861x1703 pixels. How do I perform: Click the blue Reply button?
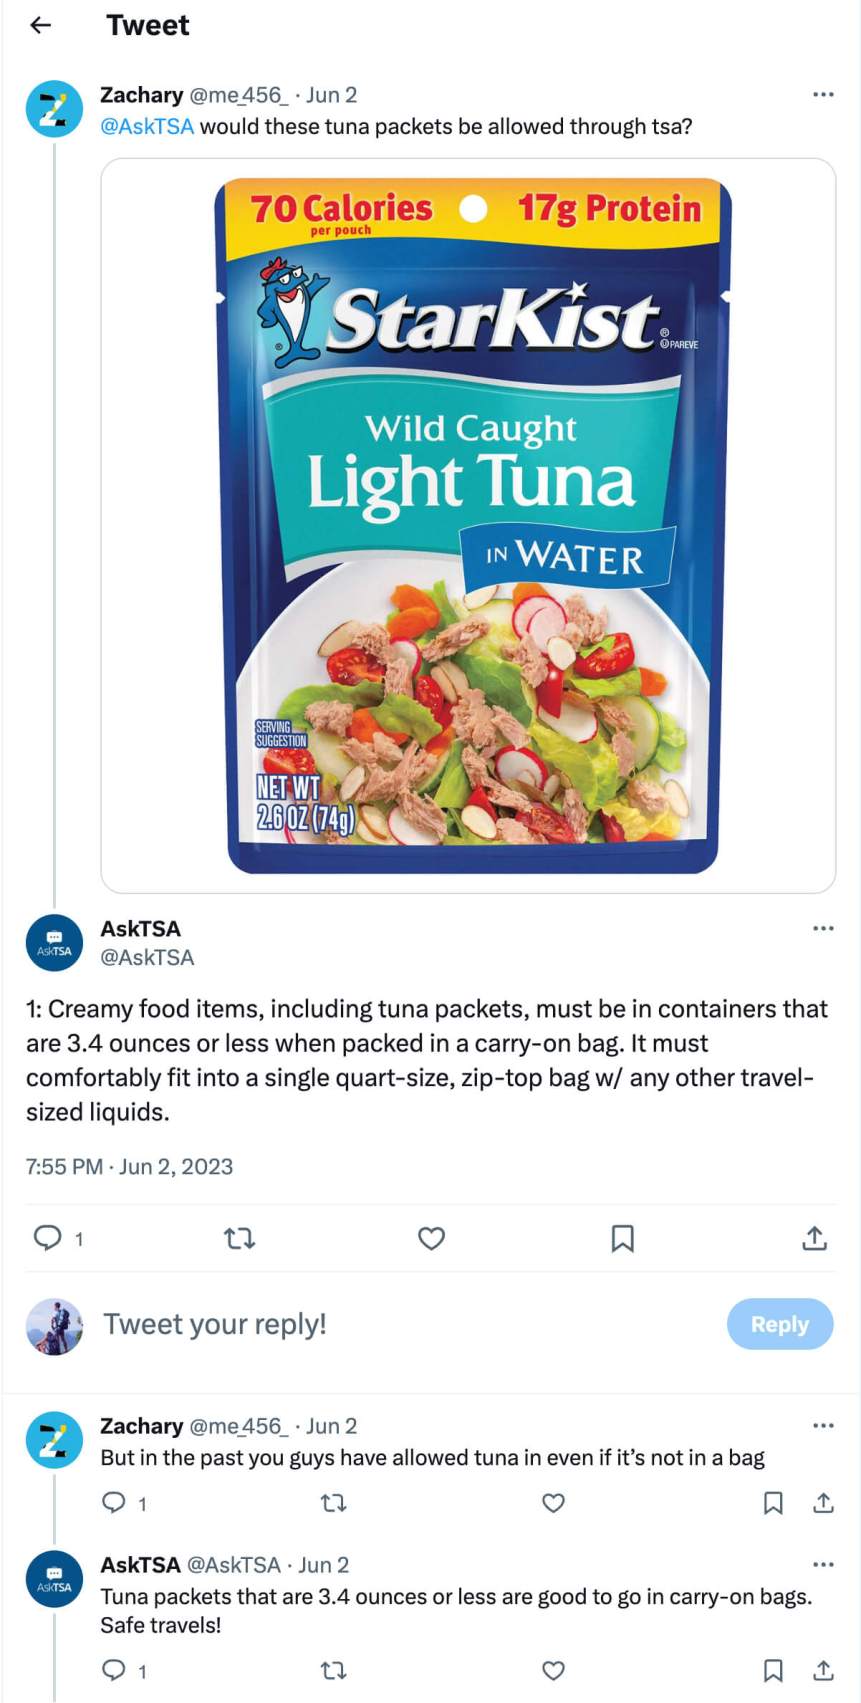[780, 1324]
